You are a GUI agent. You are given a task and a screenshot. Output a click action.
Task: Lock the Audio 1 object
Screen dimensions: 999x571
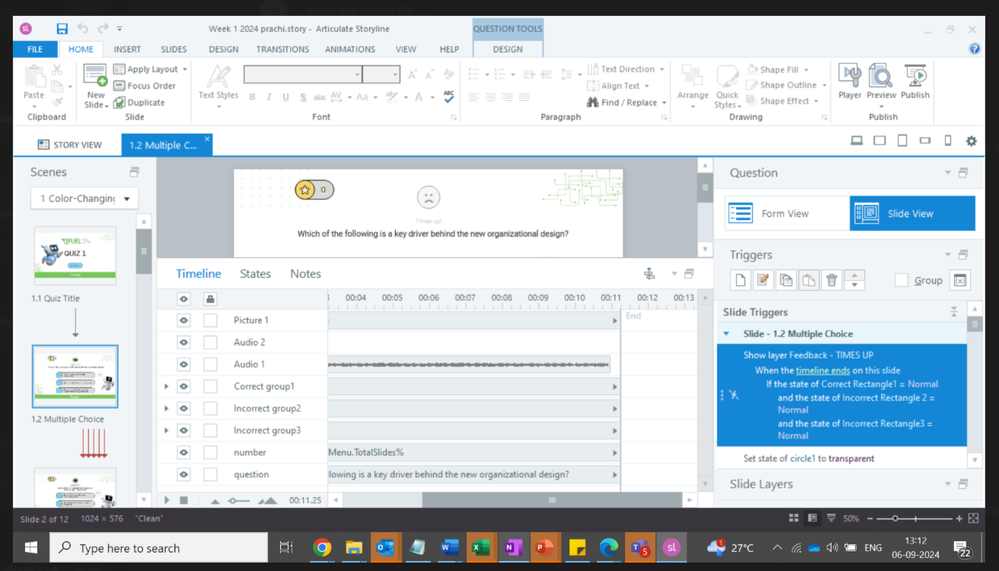pyautogui.click(x=210, y=364)
